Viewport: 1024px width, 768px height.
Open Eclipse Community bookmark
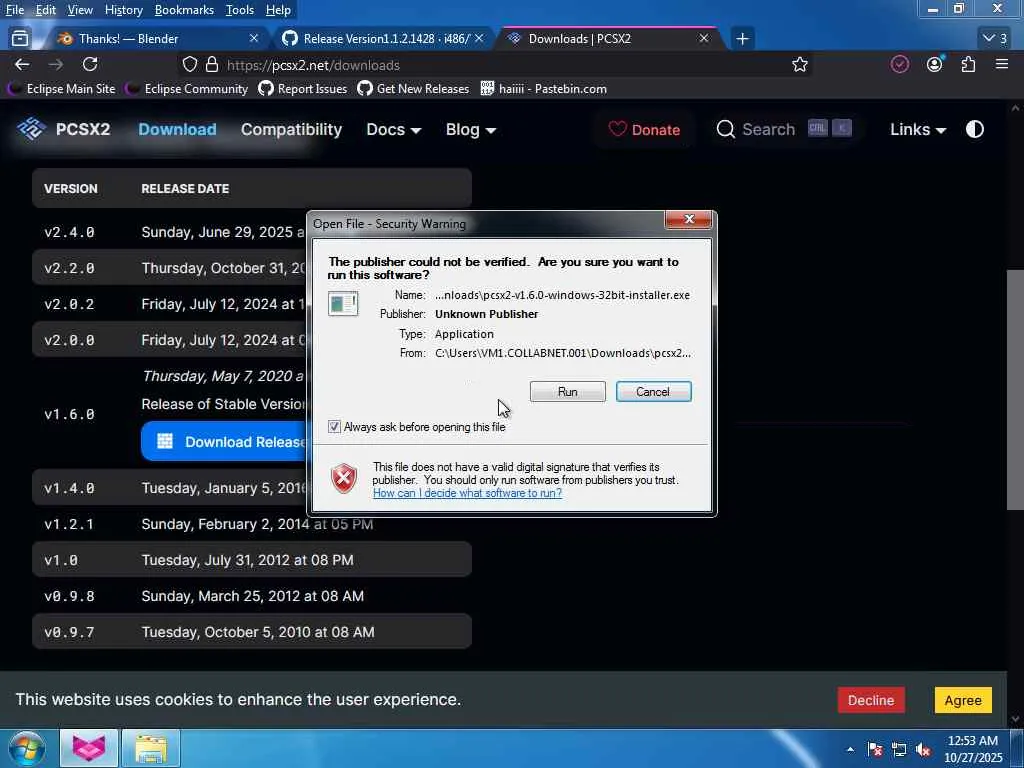[x=187, y=89]
